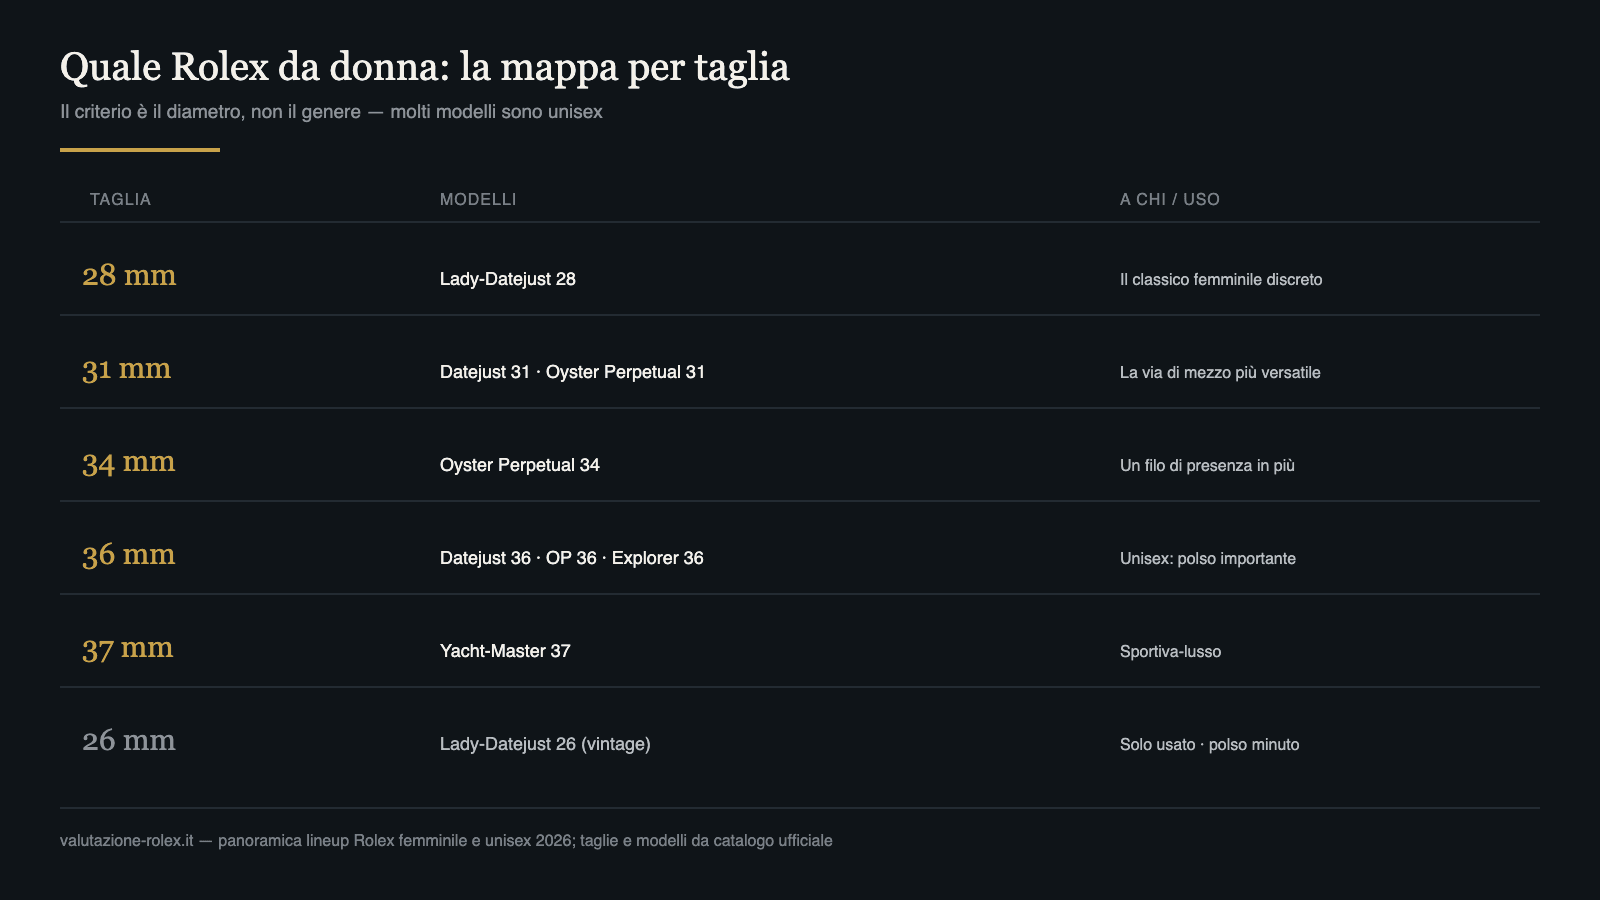
Task: Click the valutazione-rolex.it footer source
Action: [127, 840]
